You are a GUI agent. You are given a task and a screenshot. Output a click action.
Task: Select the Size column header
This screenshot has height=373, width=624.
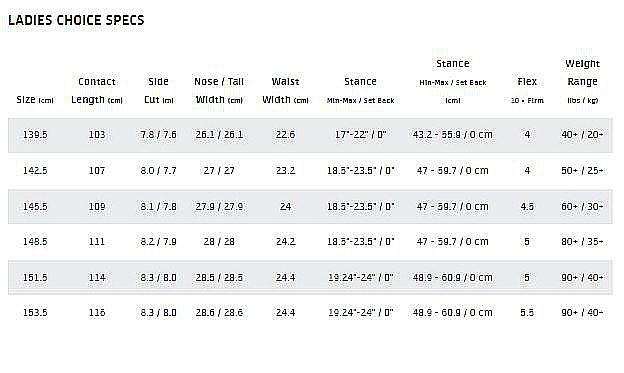tap(35, 100)
